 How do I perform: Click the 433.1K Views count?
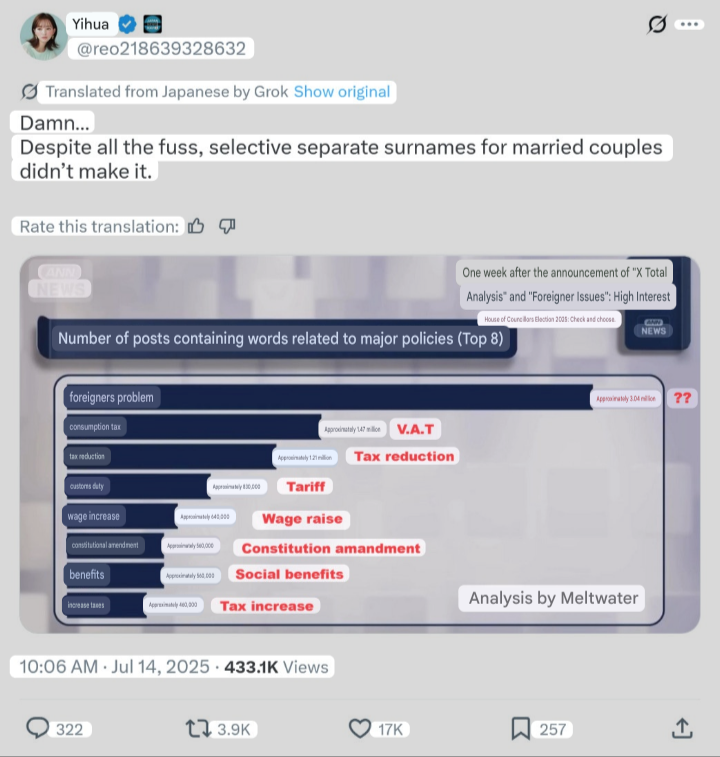coord(276,667)
